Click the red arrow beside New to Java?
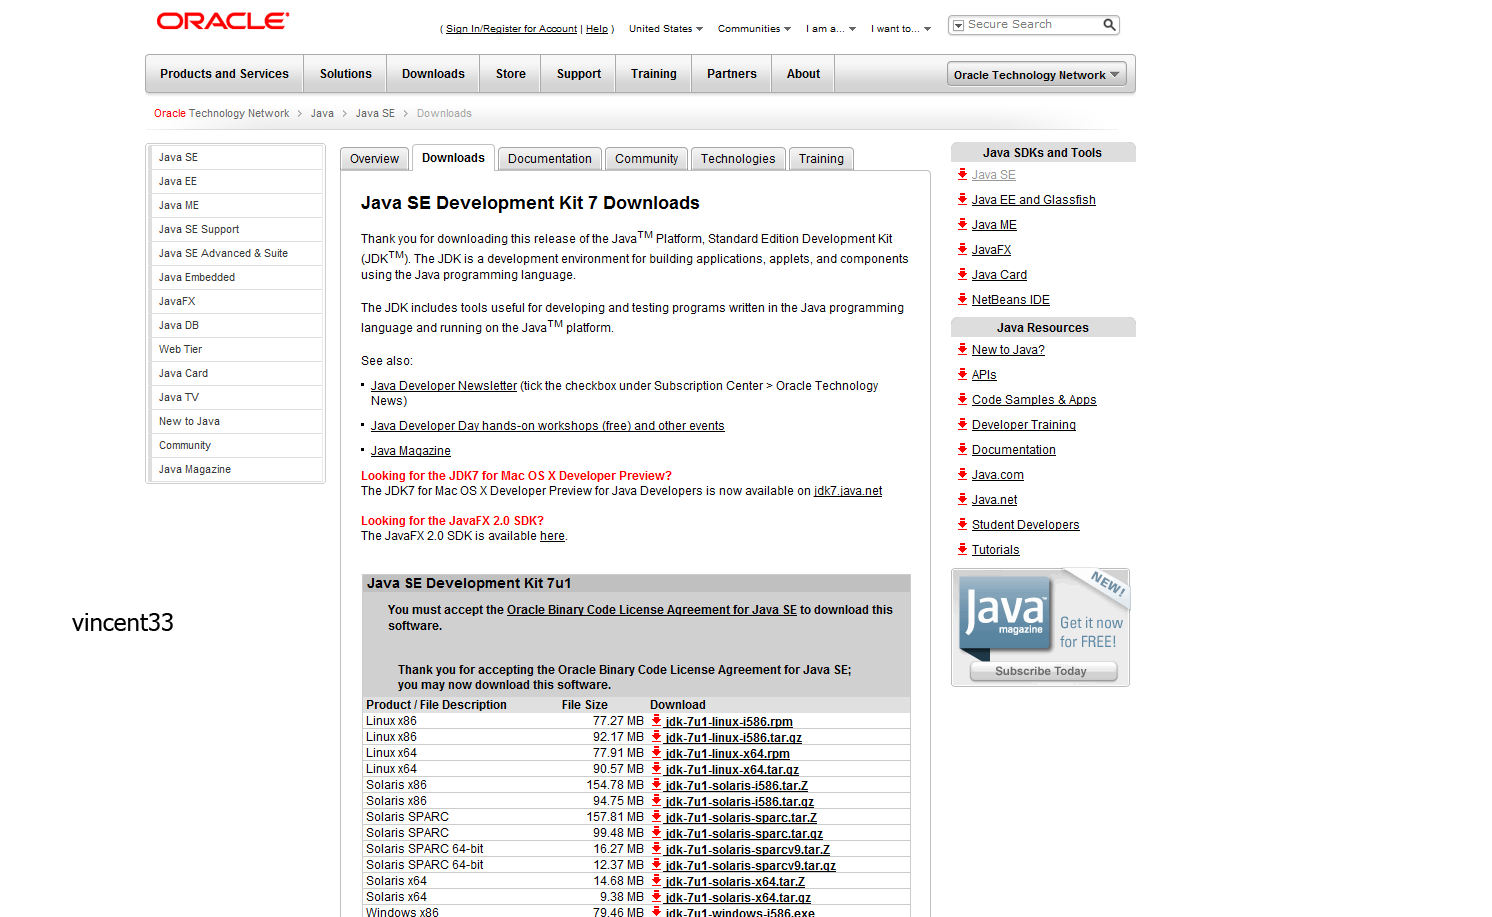1492x917 pixels. (x=962, y=349)
